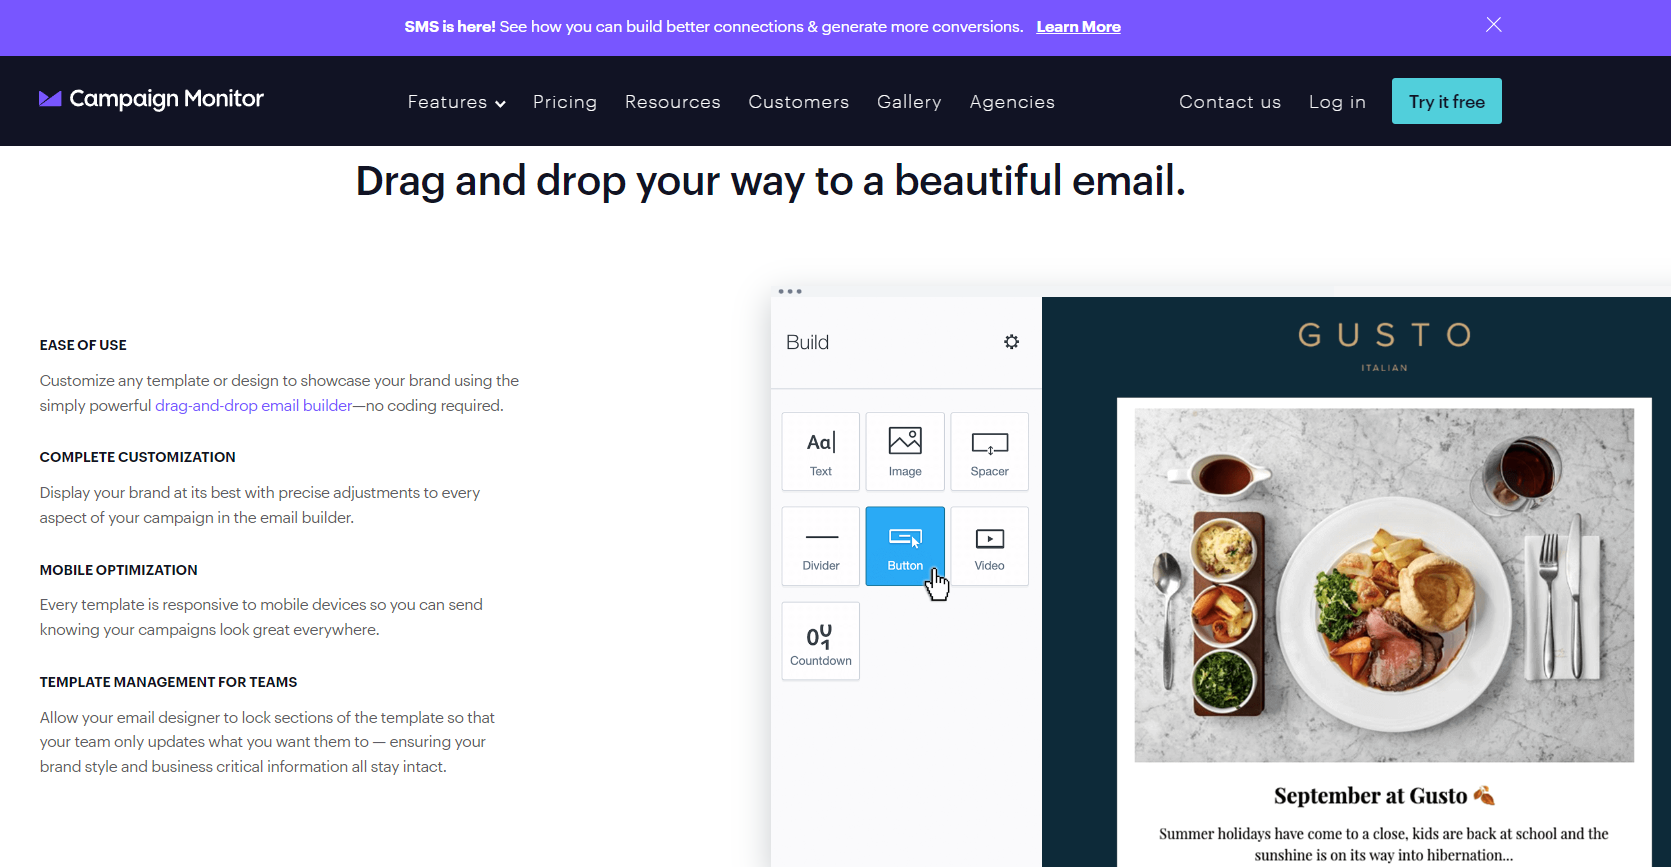Select the Text block icon
The width and height of the screenshot is (1671, 867).
(820, 451)
